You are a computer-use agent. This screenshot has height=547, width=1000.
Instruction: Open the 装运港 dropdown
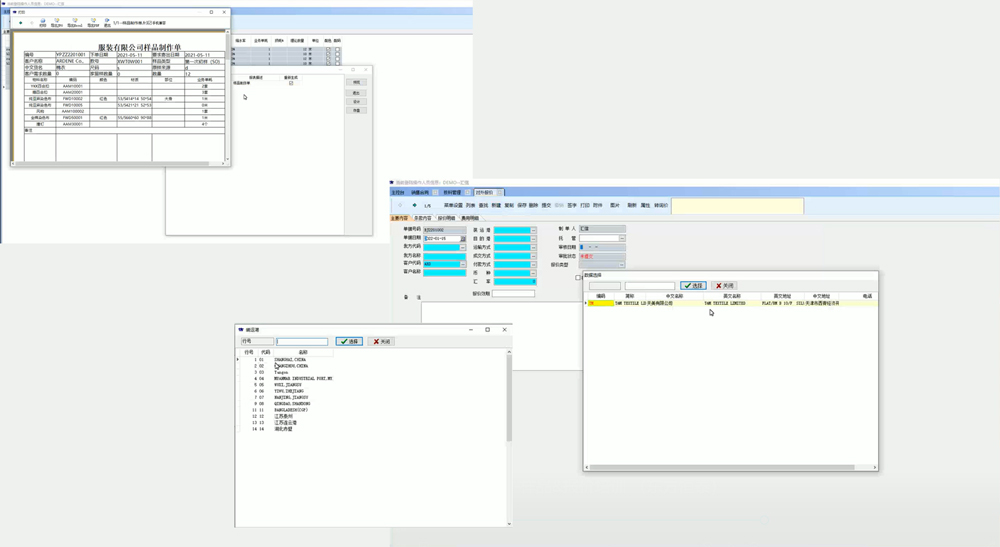point(533,230)
